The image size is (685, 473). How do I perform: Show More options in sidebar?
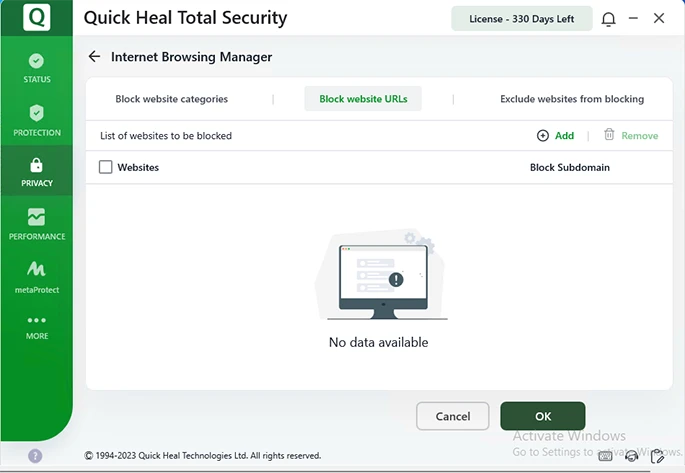(37, 327)
